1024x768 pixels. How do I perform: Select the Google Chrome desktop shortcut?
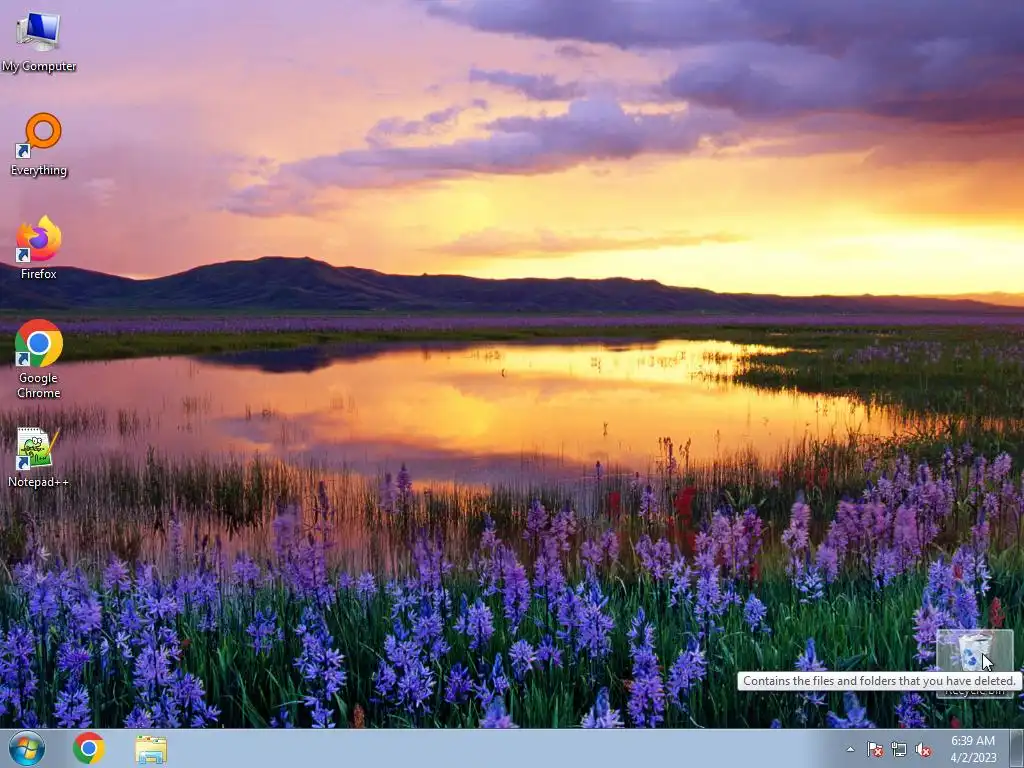[x=39, y=359]
